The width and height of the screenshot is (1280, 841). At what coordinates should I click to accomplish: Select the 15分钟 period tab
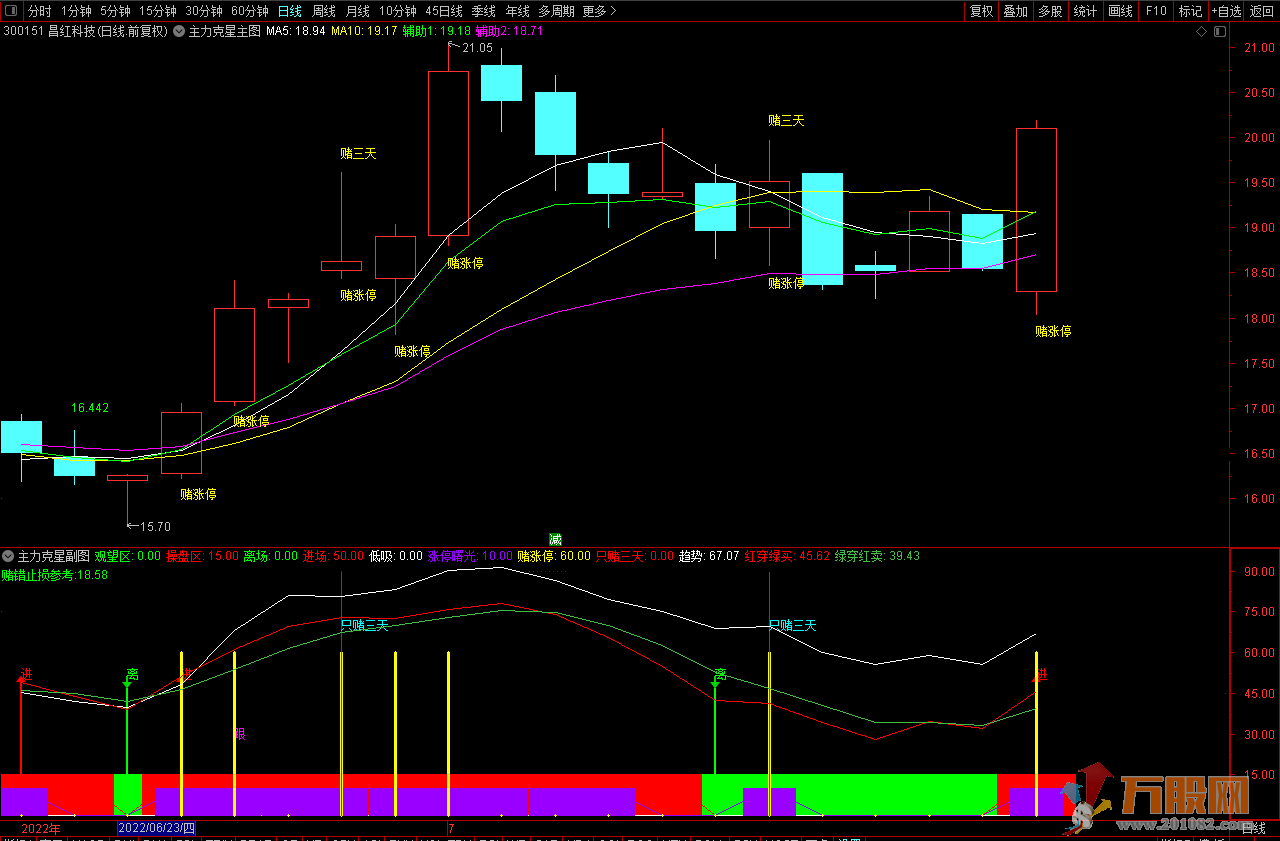(x=158, y=11)
